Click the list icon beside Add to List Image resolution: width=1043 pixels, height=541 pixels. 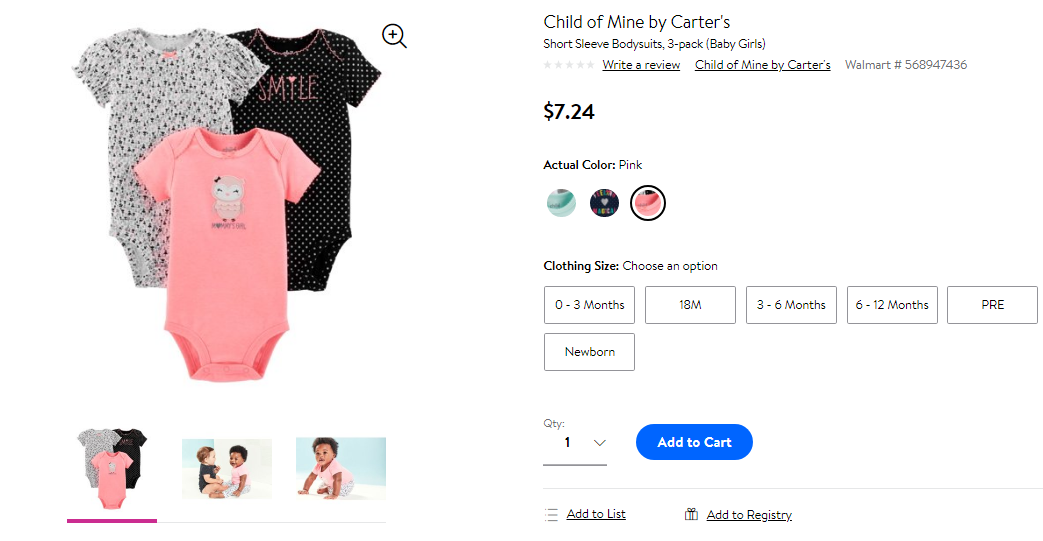click(551, 514)
